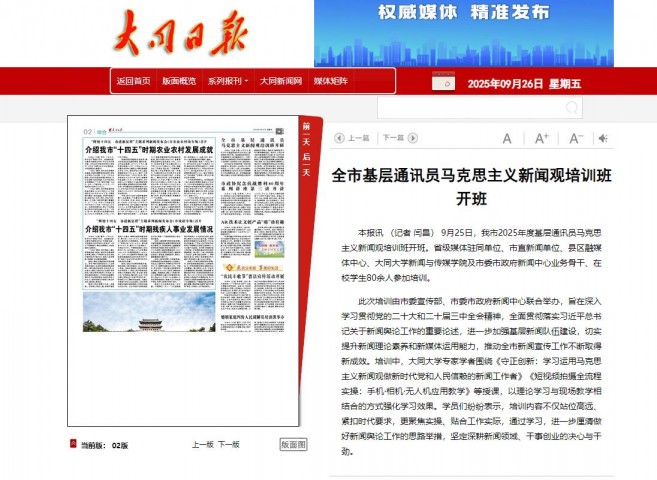Viewport: 657px width, 480px height.
Task: Click 下一版 link below the page
Action: coord(228,444)
